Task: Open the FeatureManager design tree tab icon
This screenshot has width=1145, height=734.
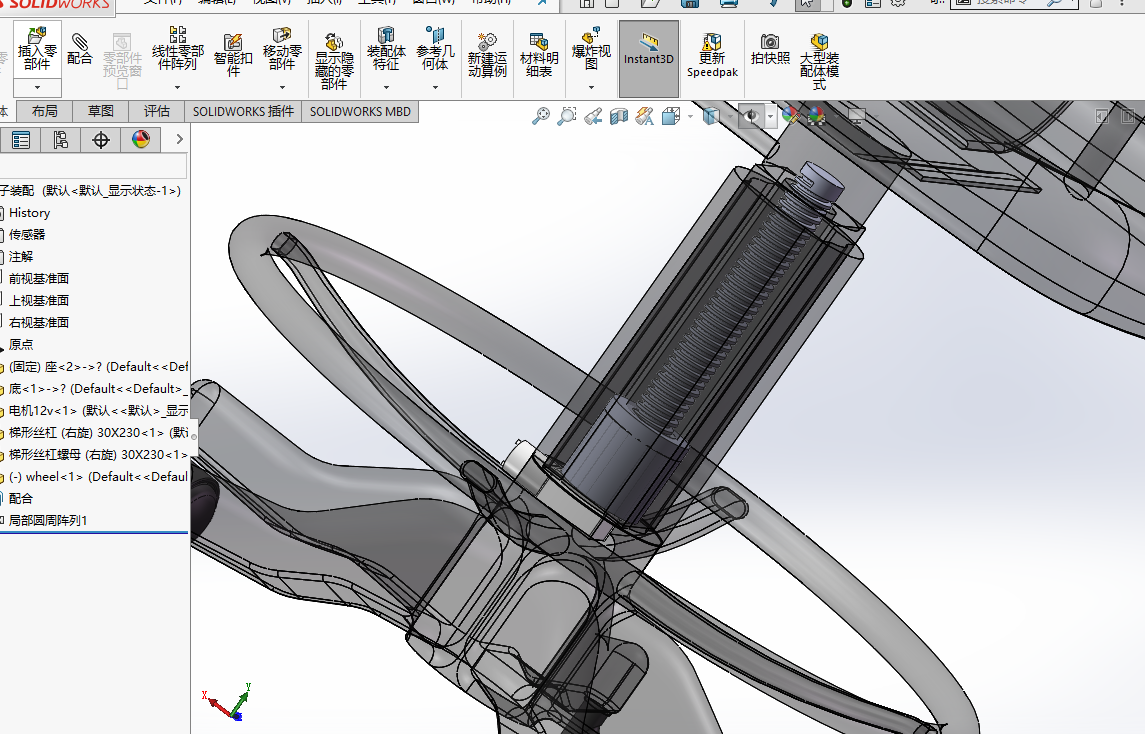Action: 20,139
